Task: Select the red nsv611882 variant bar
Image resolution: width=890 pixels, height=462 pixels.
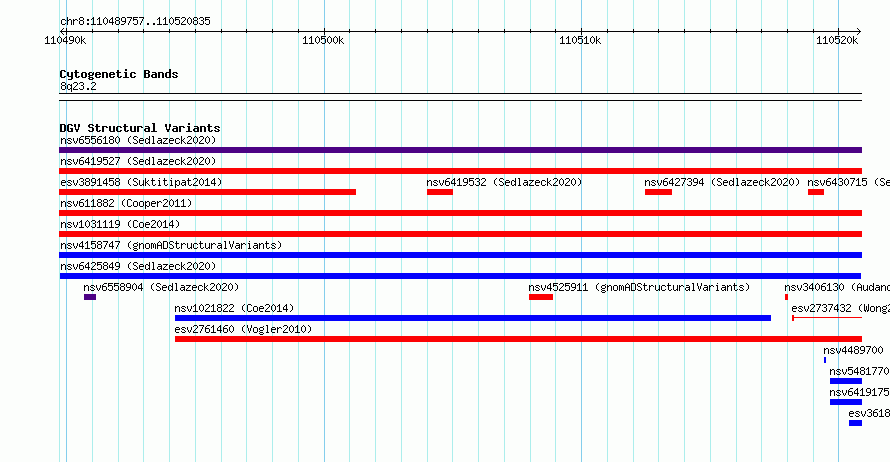Action: coord(460,213)
